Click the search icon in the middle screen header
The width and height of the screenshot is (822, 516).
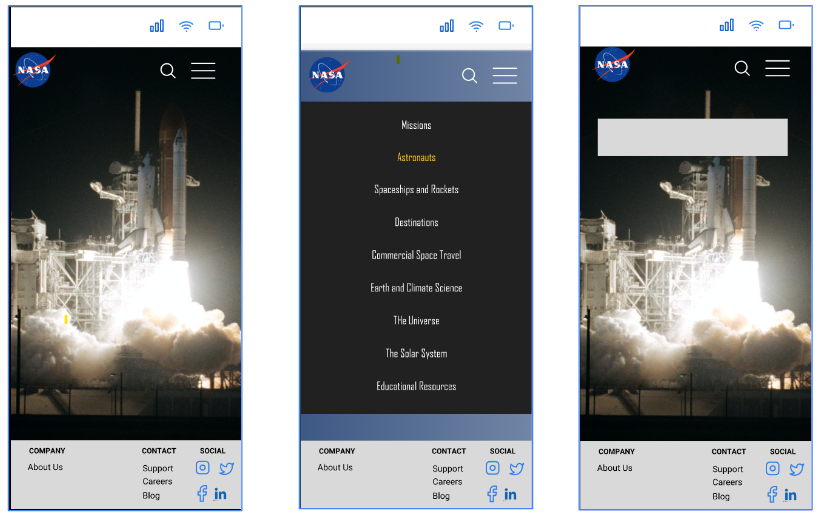click(469, 76)
